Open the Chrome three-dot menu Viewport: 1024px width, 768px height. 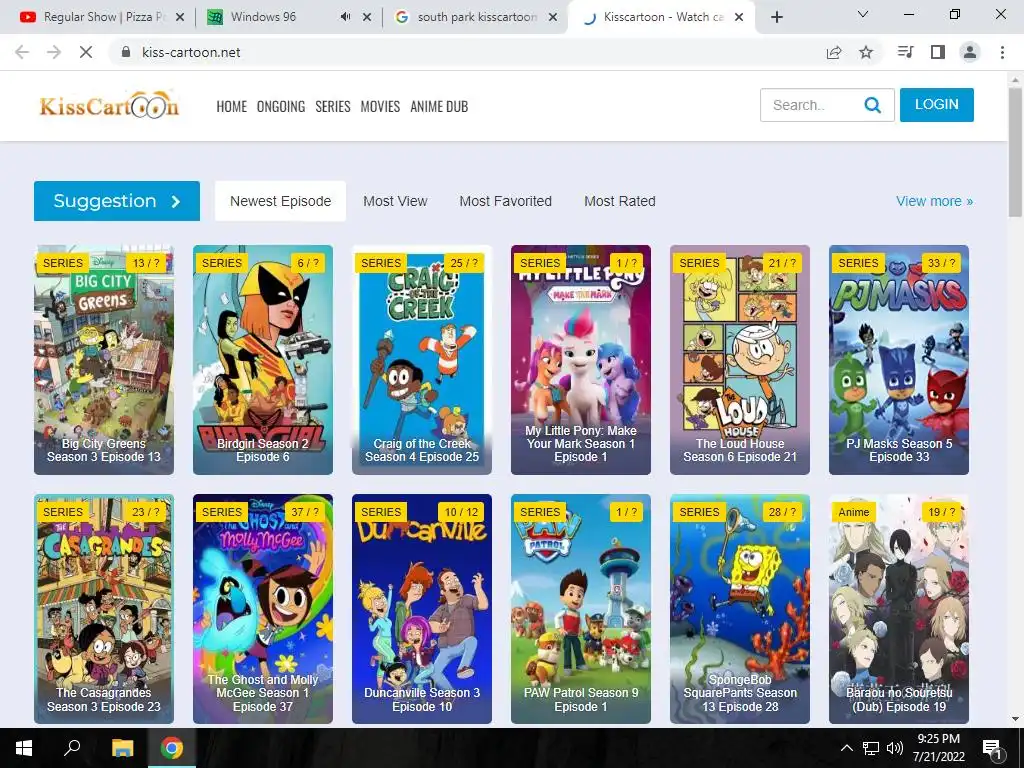tap(1002, 52)
